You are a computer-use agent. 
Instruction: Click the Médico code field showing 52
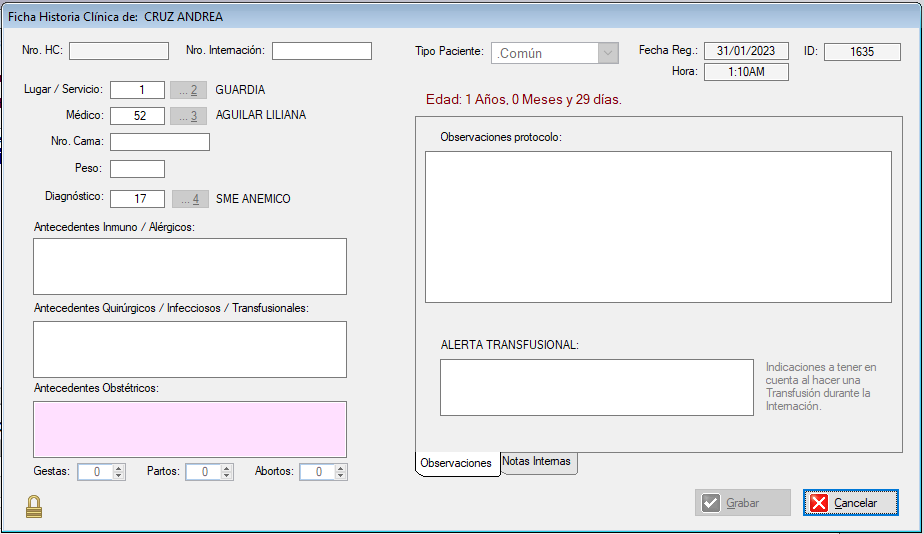pyautogui.click(x=137, y=116)
